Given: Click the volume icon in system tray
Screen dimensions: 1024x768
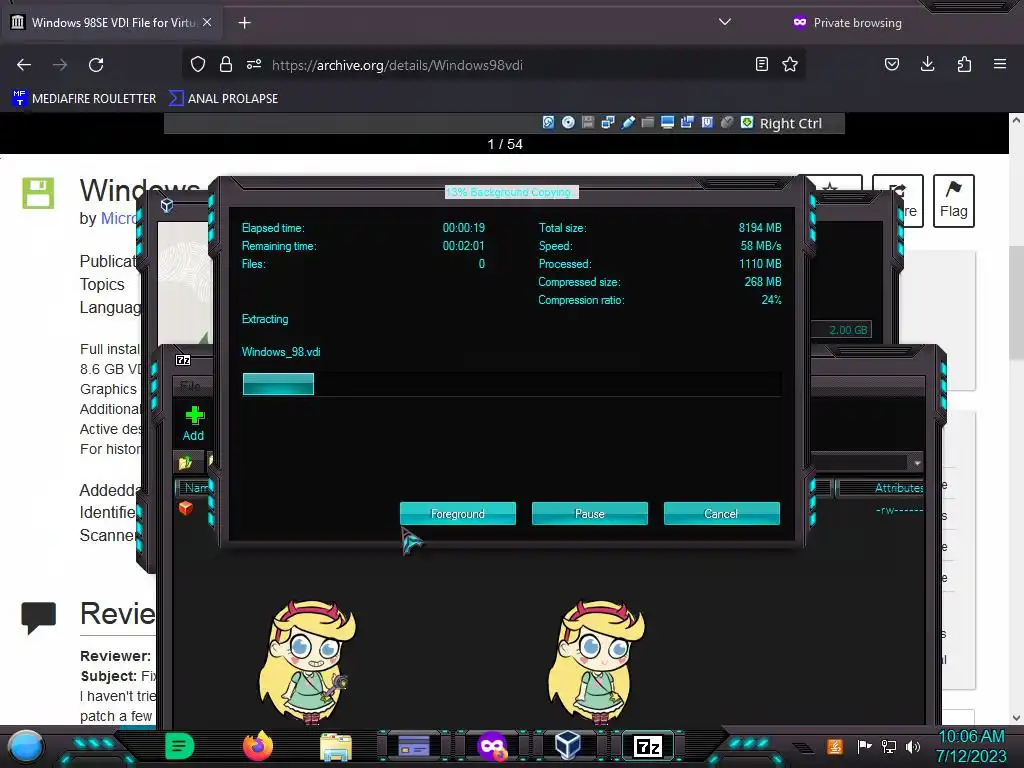Looking at the screenshot, I should tap(913, 746).
